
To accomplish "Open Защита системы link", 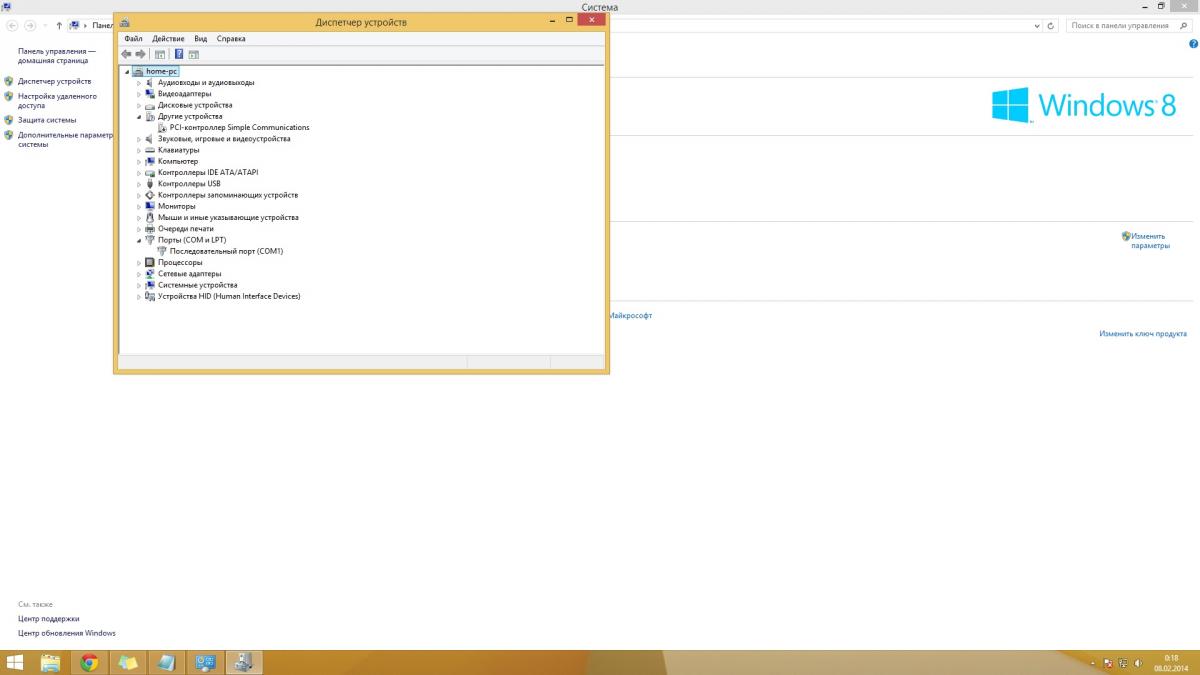I will (x=46, y=120).
